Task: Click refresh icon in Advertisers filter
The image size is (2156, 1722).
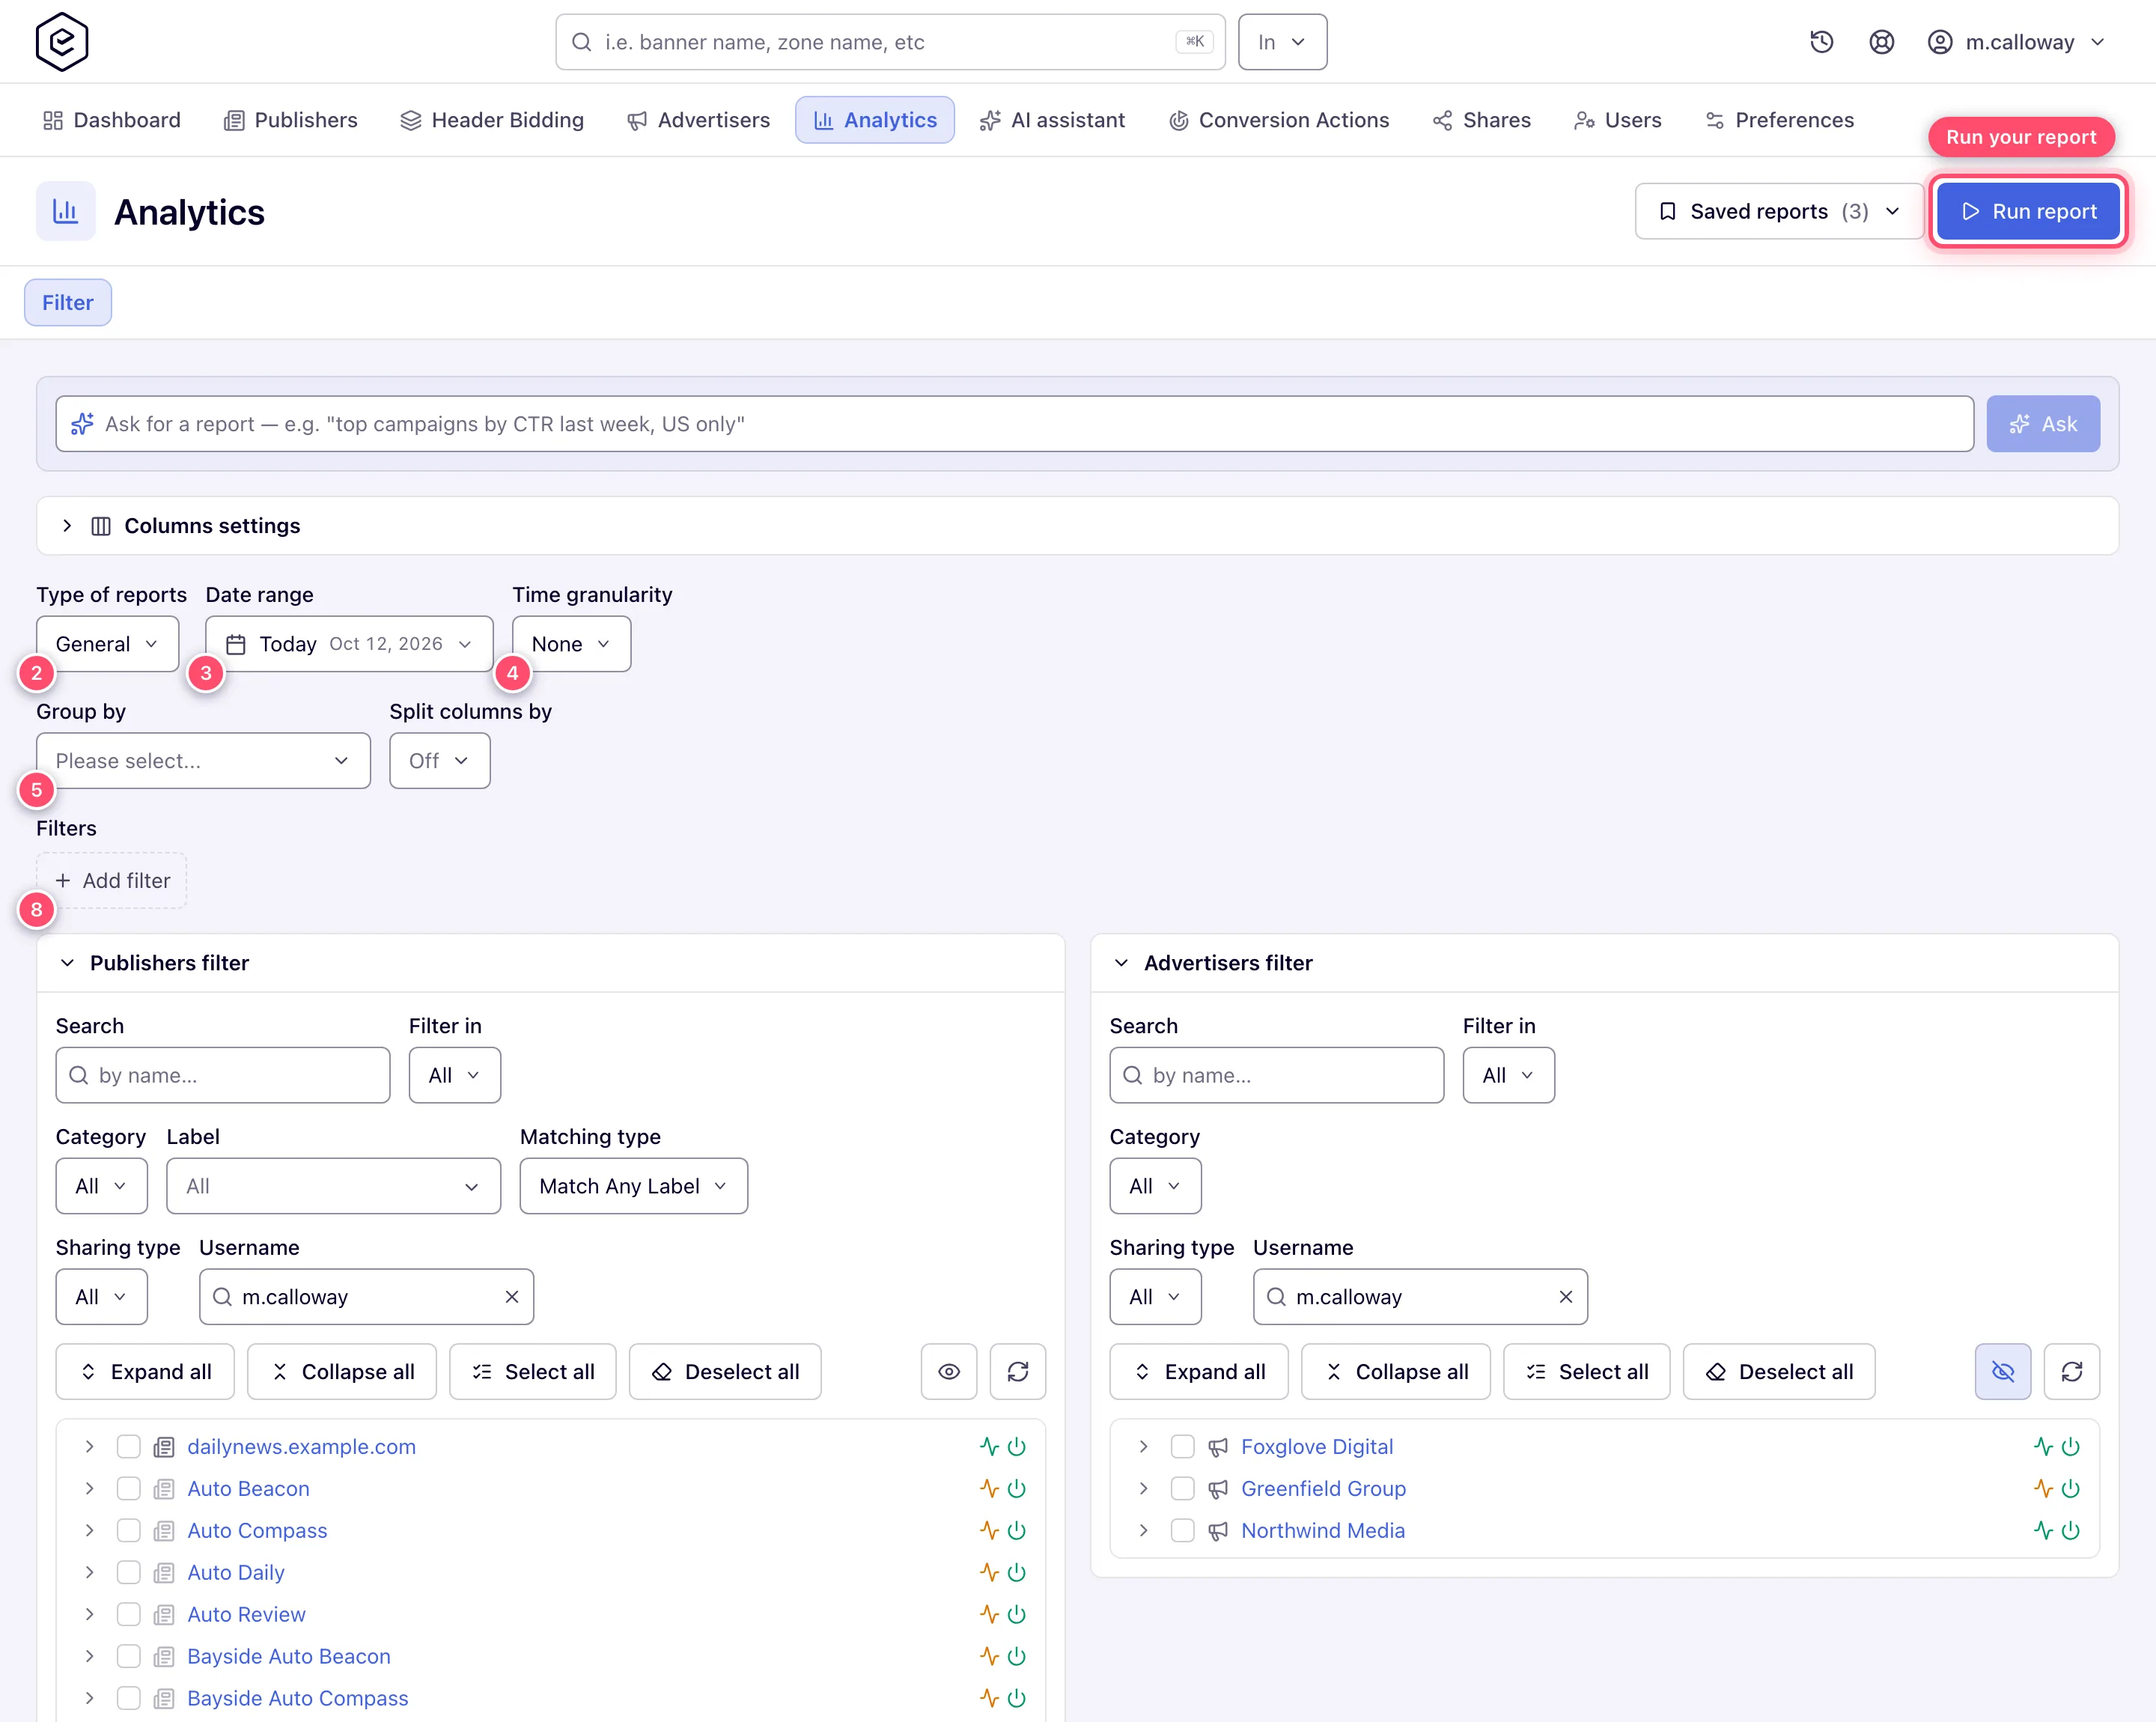Action: pyautogui.click(x=2072, y=1372)
